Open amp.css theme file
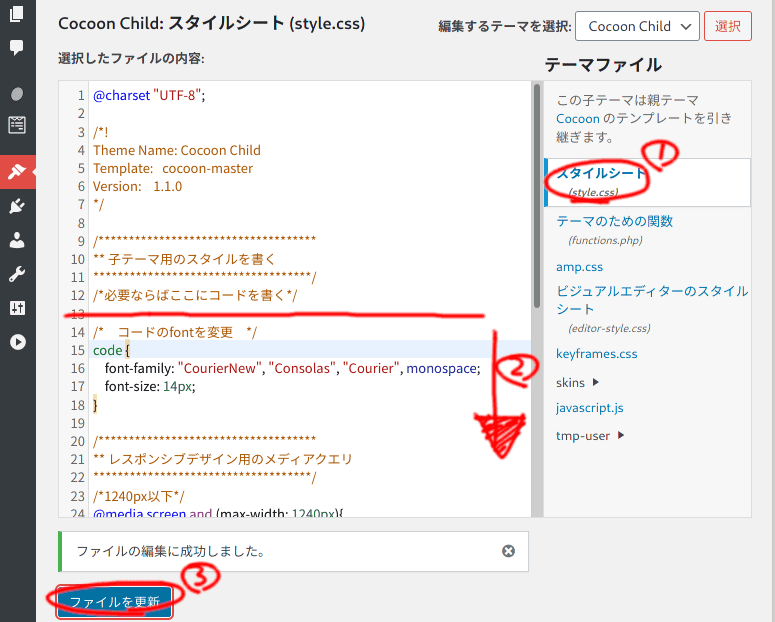775x622 pixels. coord(579,267)
